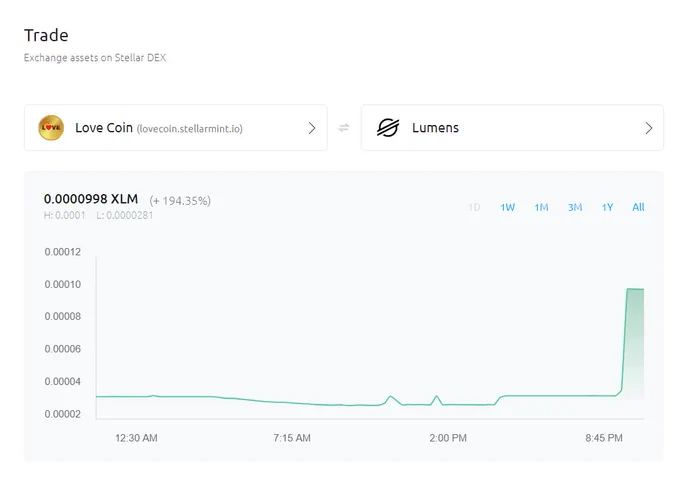Show the All time chart range
The height and width of the screenshot is (484, 680).
(638, 207)
